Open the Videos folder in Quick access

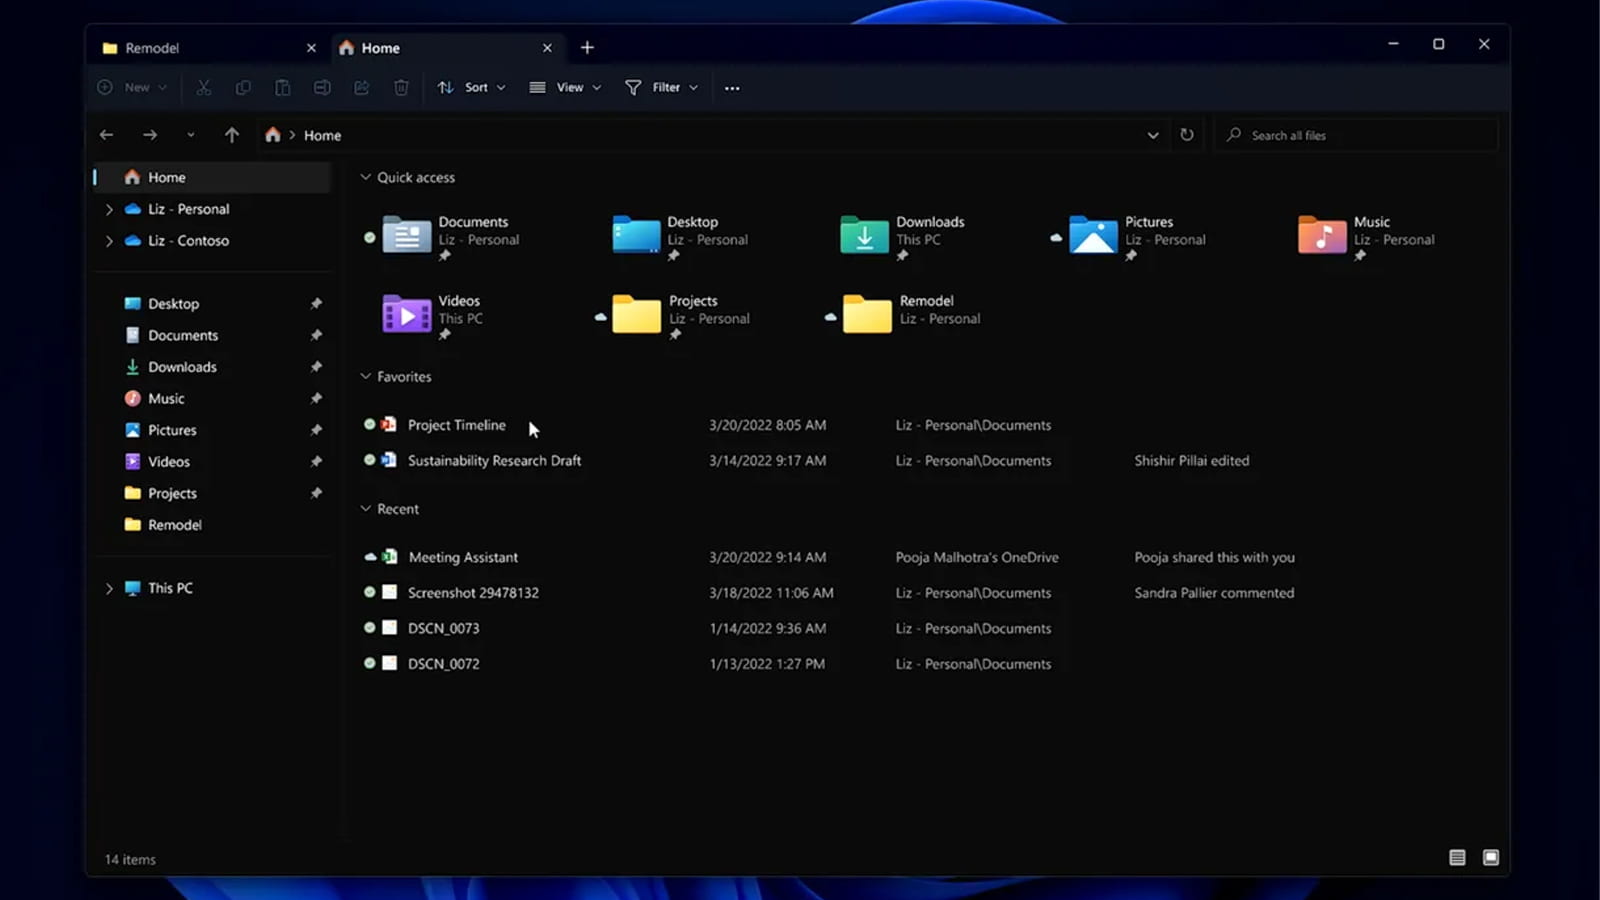(x=407, y=315)
